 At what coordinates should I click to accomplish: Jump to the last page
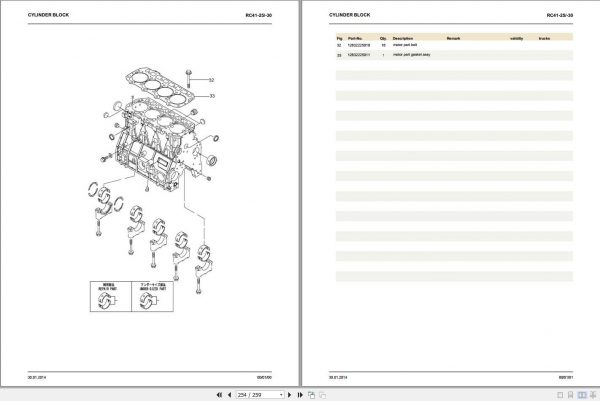[300, 395]
